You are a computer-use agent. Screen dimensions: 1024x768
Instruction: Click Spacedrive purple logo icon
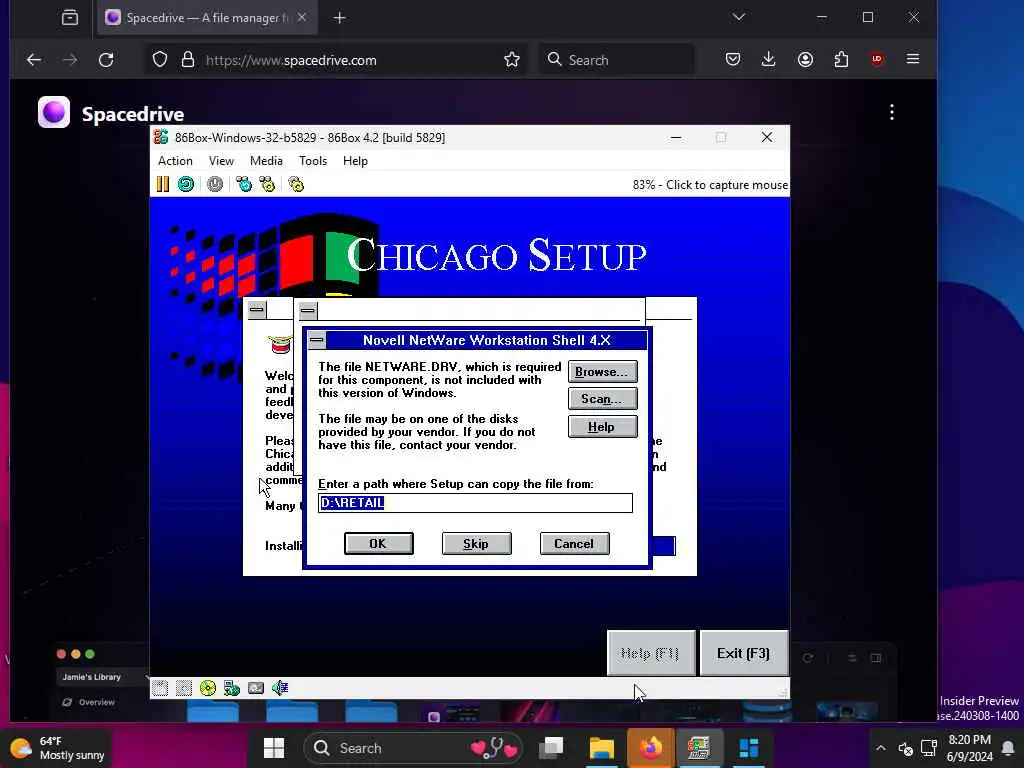pos(54,112)
